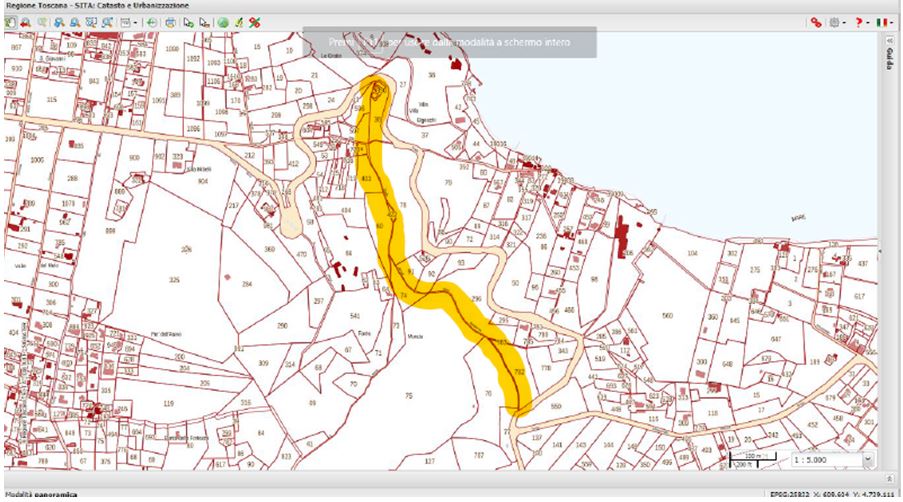Click the red percent measurement icon
The width and height of the screenshot is (903, 502).
pos(255,21)
